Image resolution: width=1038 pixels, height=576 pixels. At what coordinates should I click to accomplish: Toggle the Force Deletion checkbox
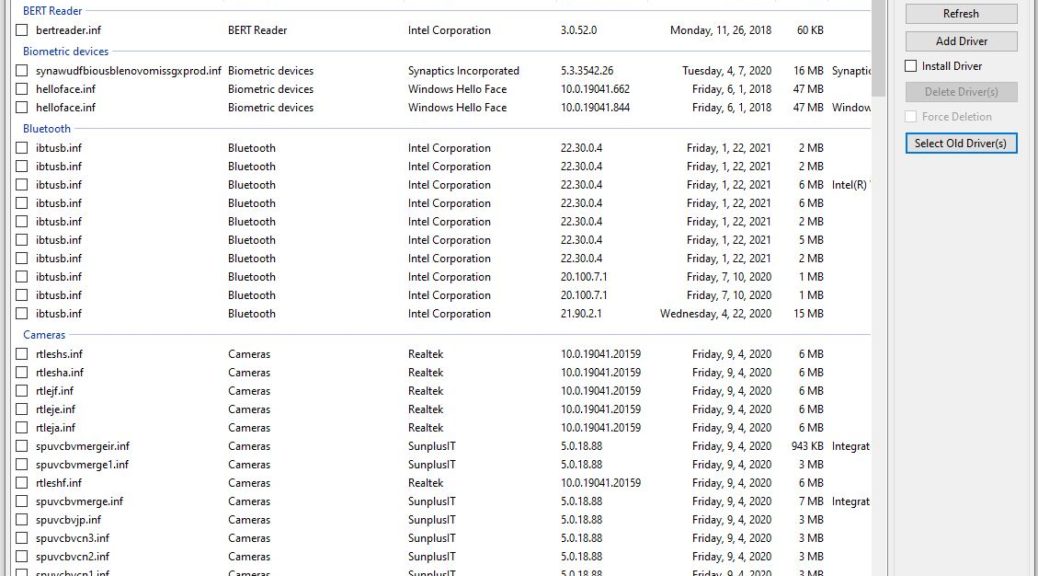click(911, 117)
